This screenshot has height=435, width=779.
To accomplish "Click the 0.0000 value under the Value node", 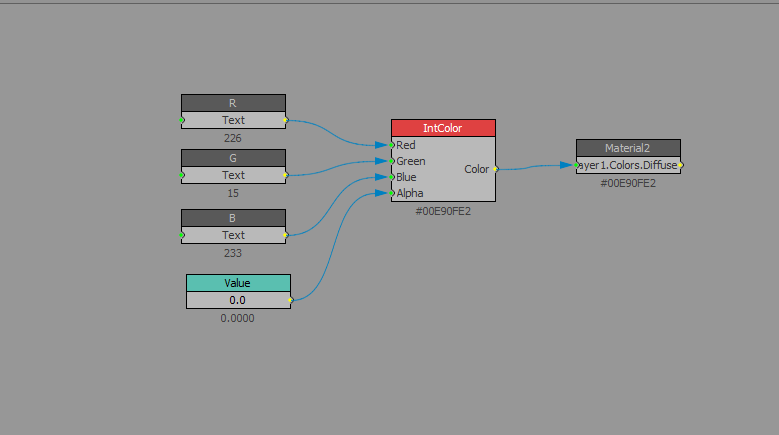I will click(x=237, y=318).
